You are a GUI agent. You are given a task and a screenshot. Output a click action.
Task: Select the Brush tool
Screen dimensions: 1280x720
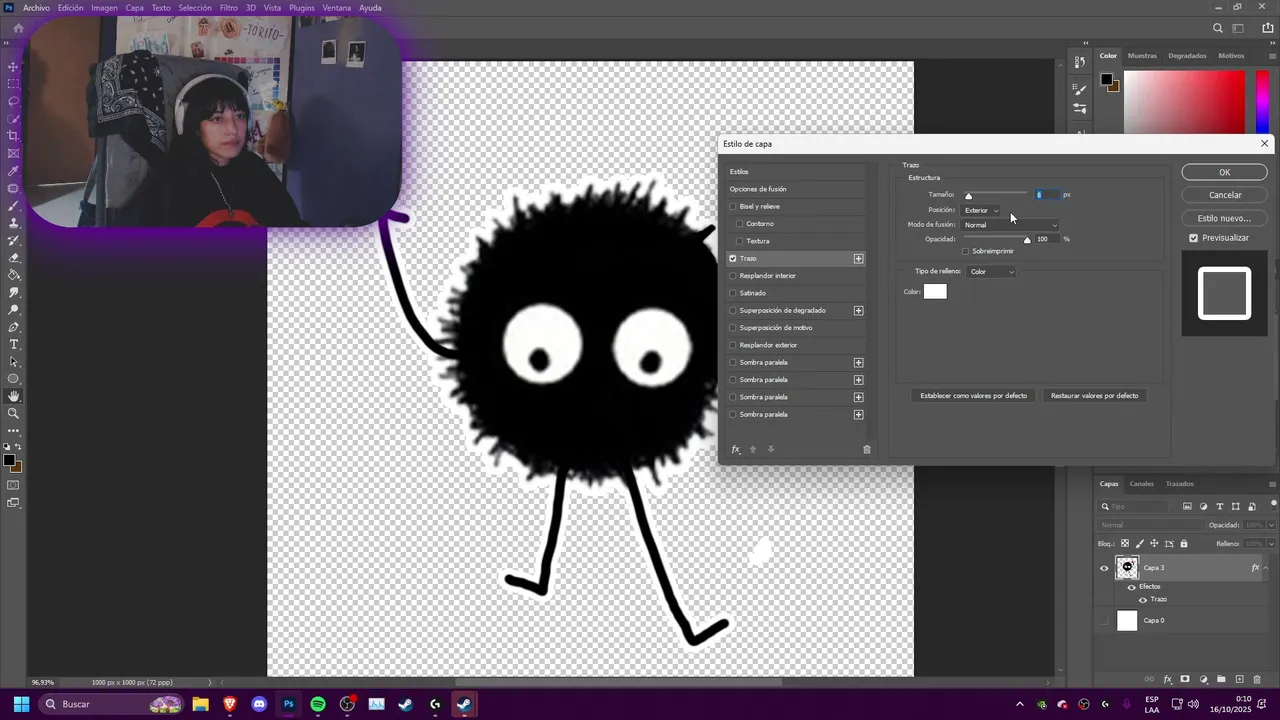(13, 206)
